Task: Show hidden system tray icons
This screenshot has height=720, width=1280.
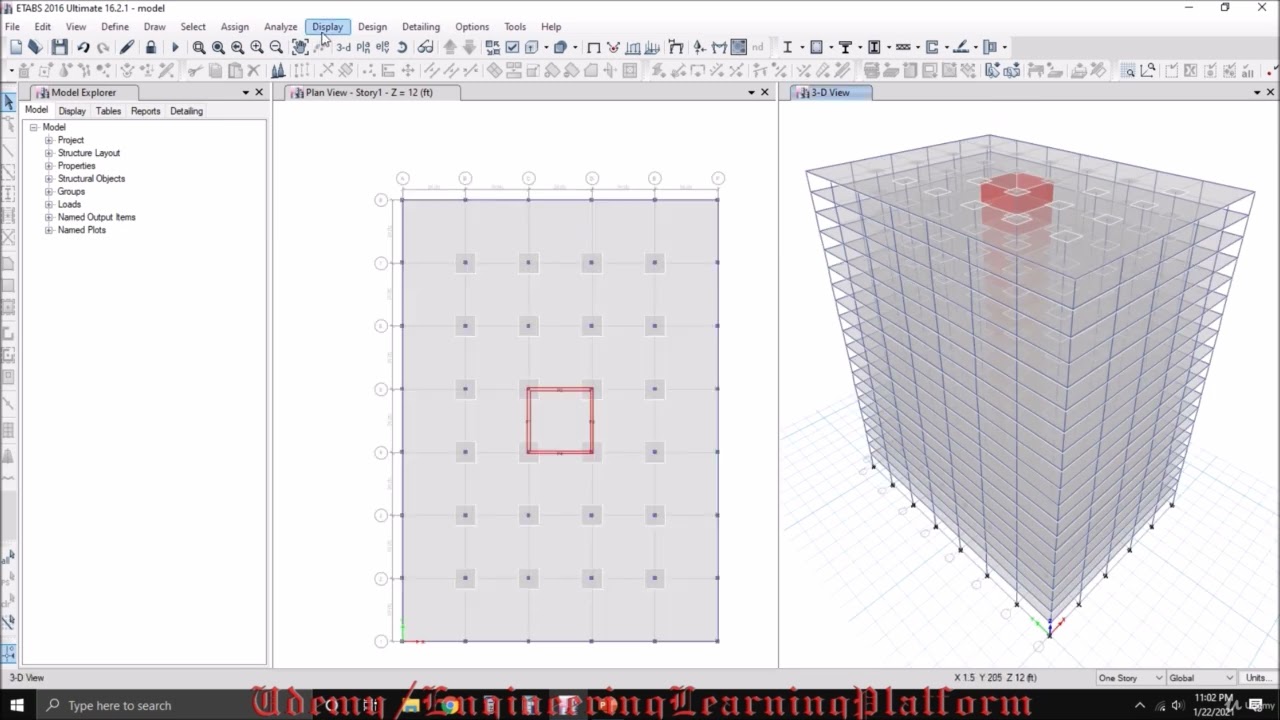Action: pyautogui.click(x=1139, y=705)
